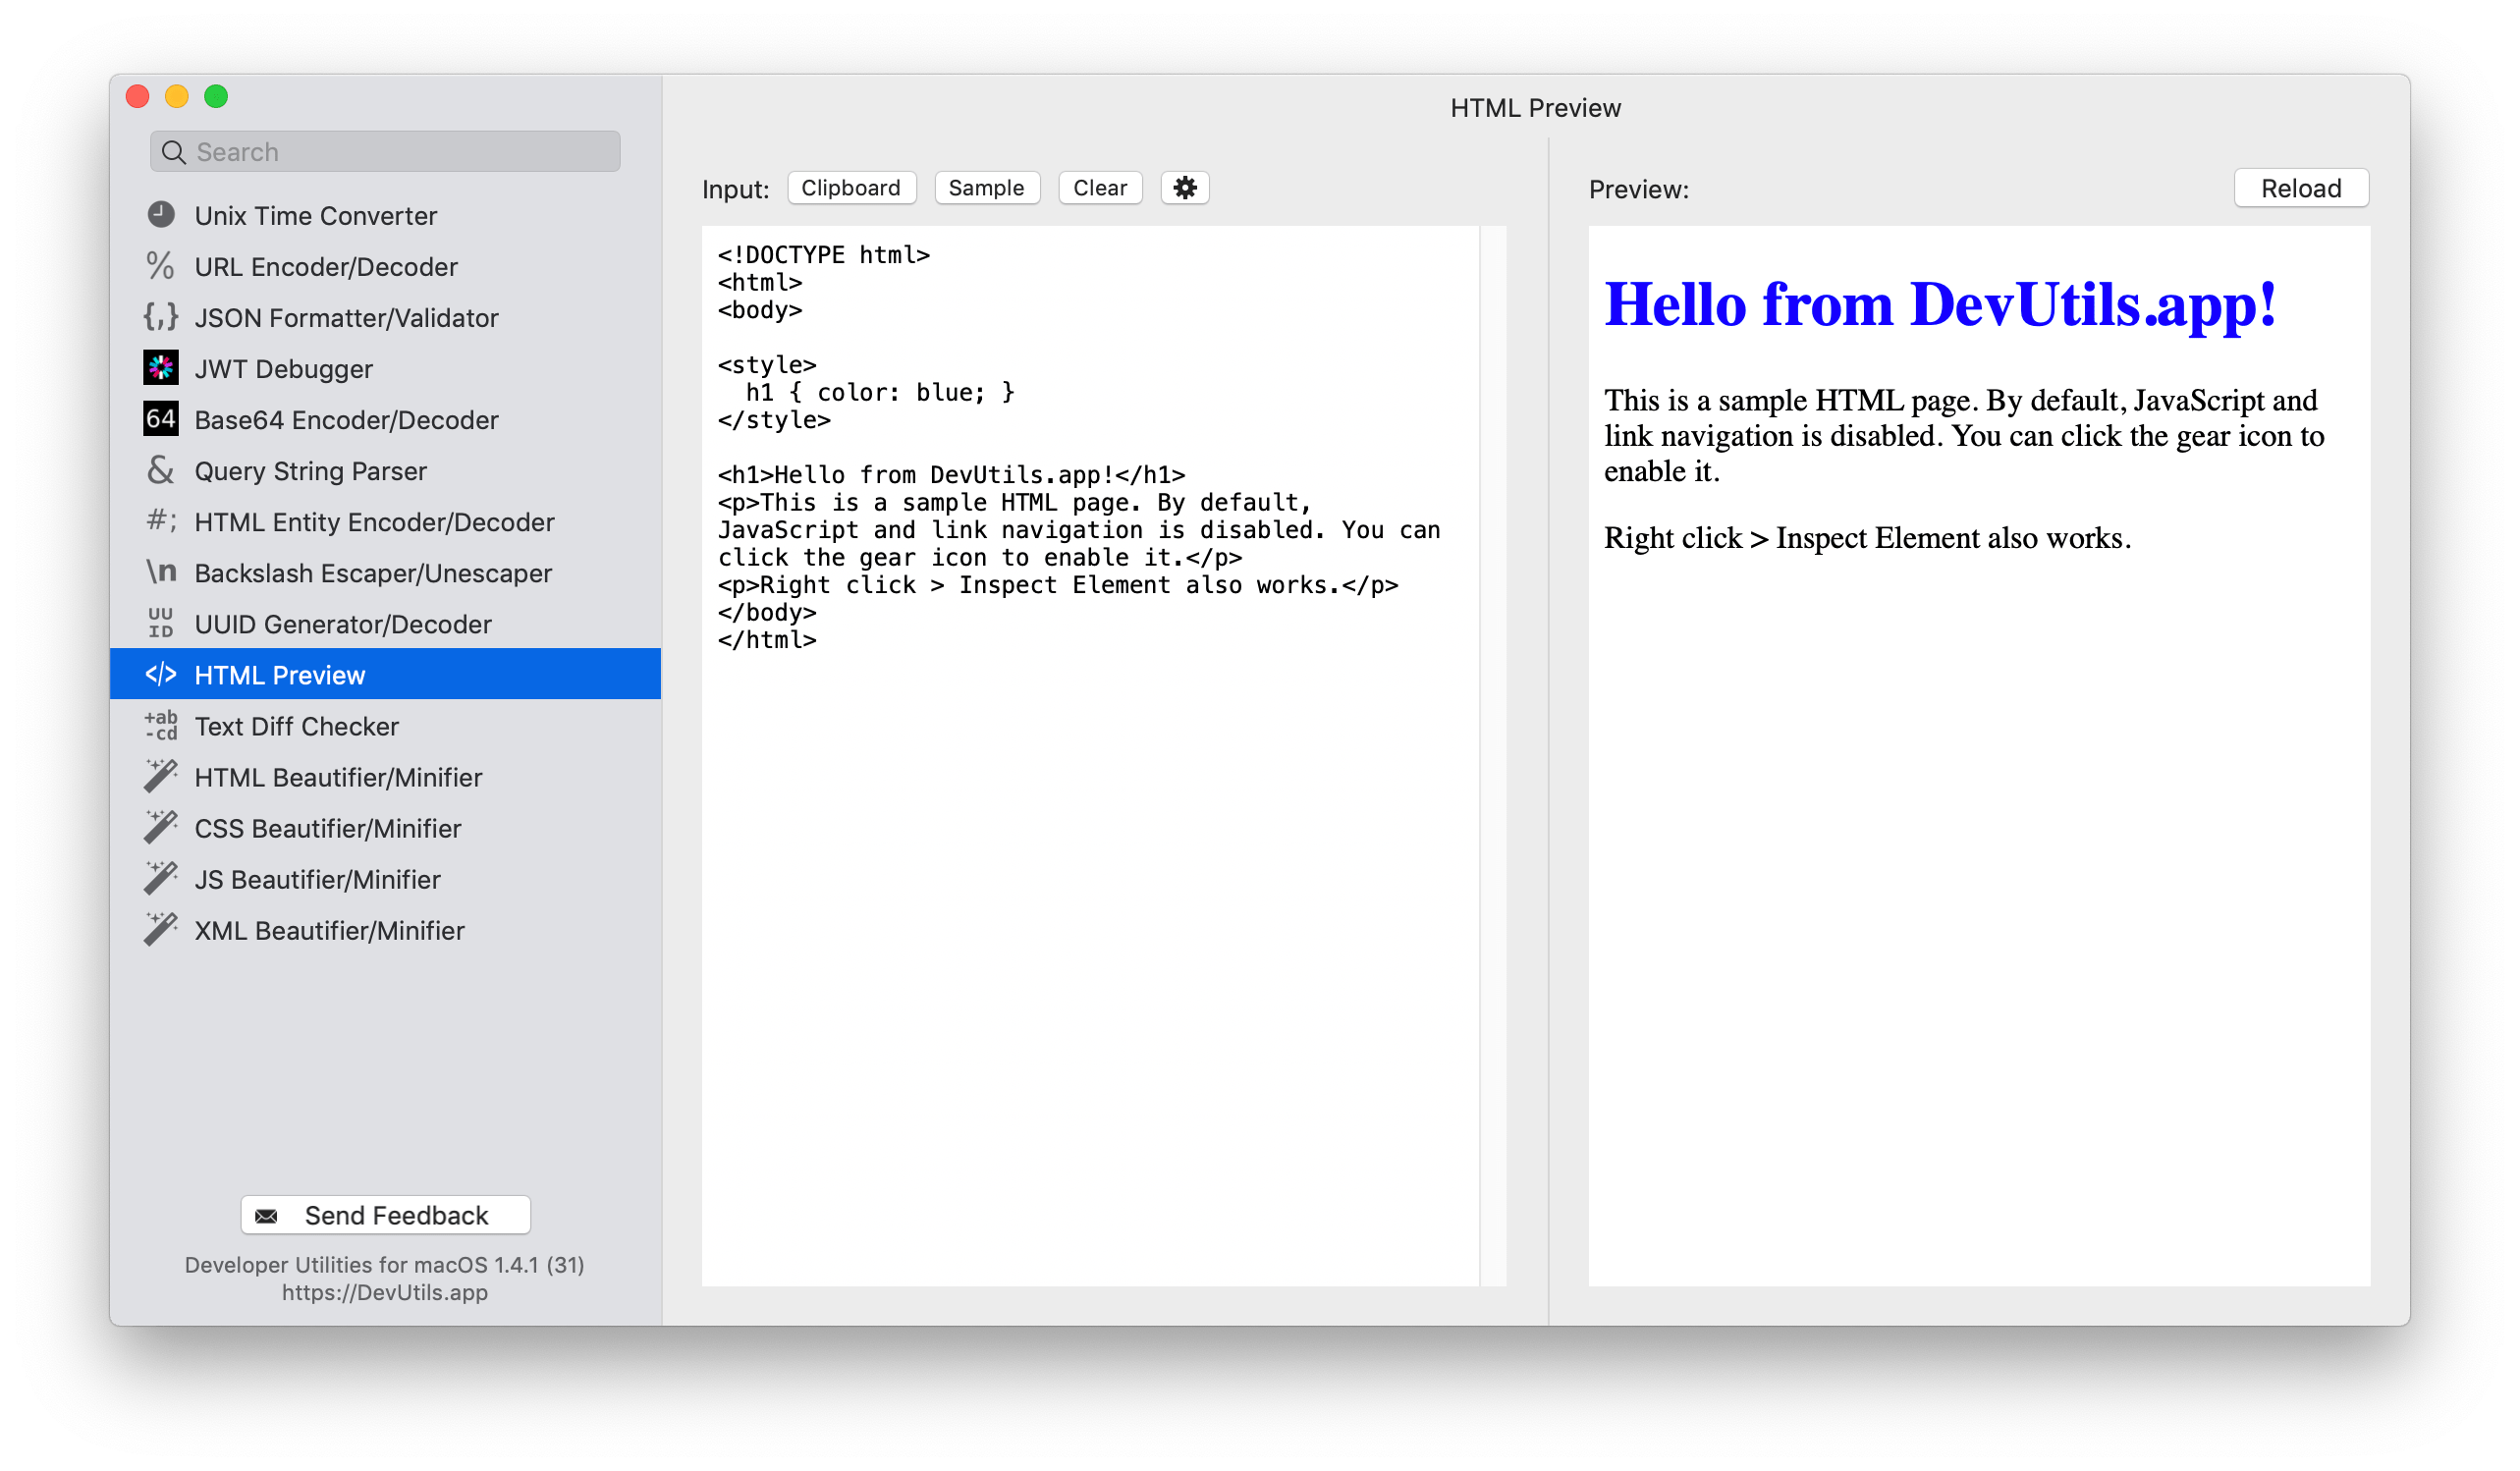Viewport: 2520px width, 1471px height.
Task: Select the UUID Generator/Decoder icon
Action: [x=161, y=623]
